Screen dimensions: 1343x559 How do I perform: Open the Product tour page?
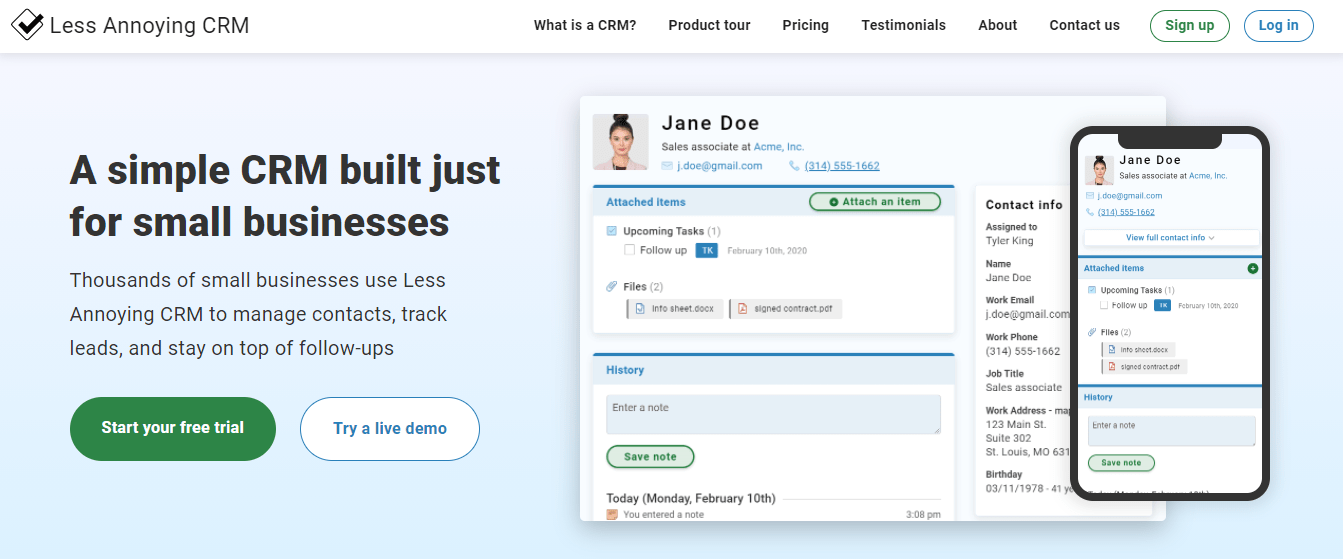click(709, 25)
